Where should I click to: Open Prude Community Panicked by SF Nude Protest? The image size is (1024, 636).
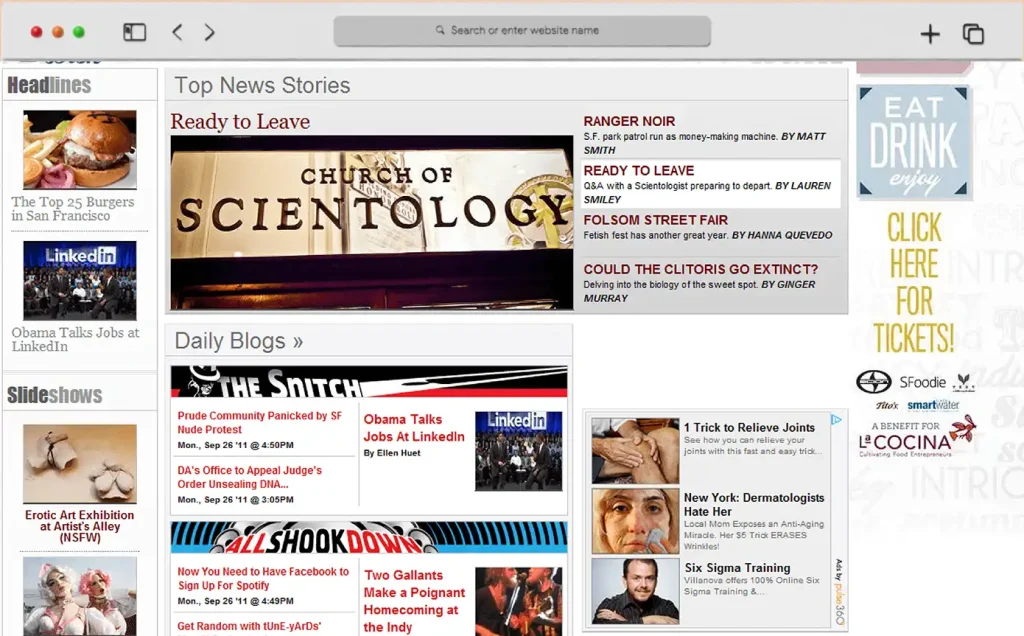click(x=260, y=422)
